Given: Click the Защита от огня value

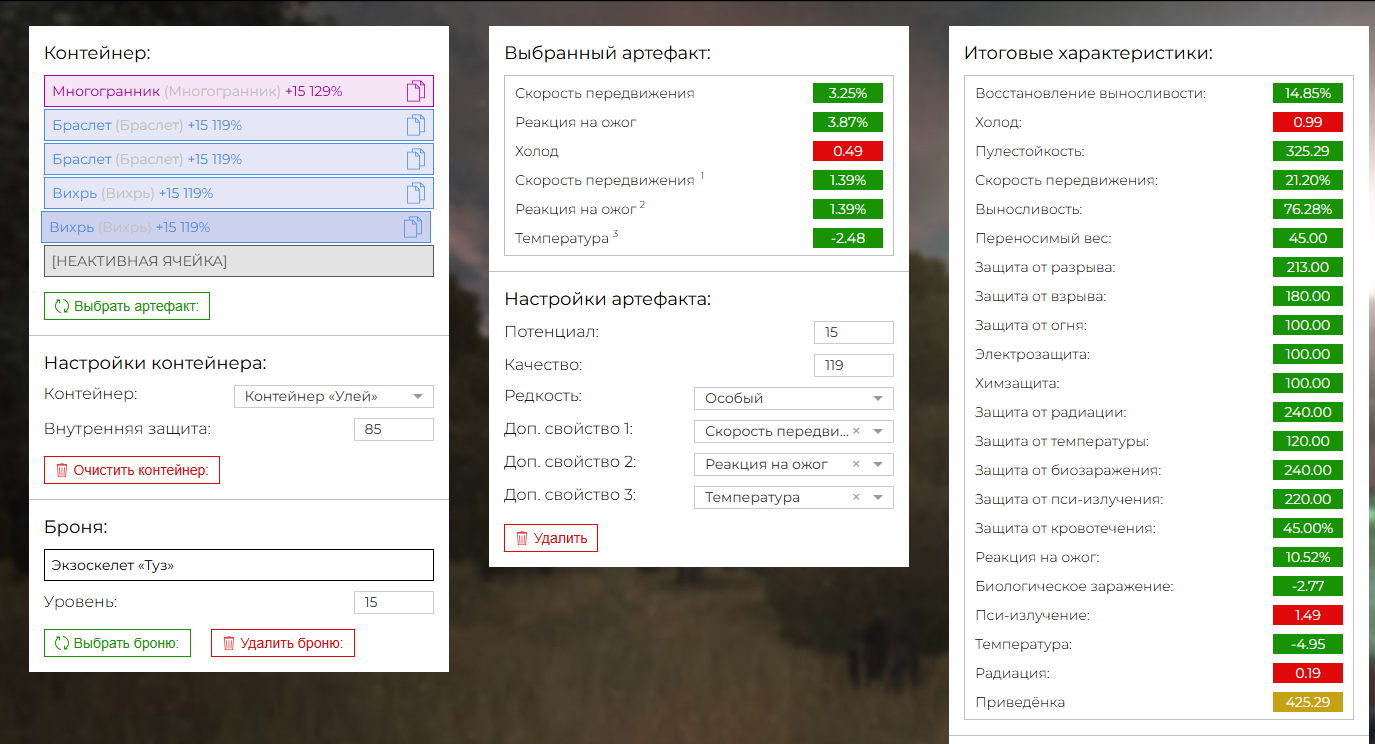Looking at the screenshot, I should [1308, 325].
